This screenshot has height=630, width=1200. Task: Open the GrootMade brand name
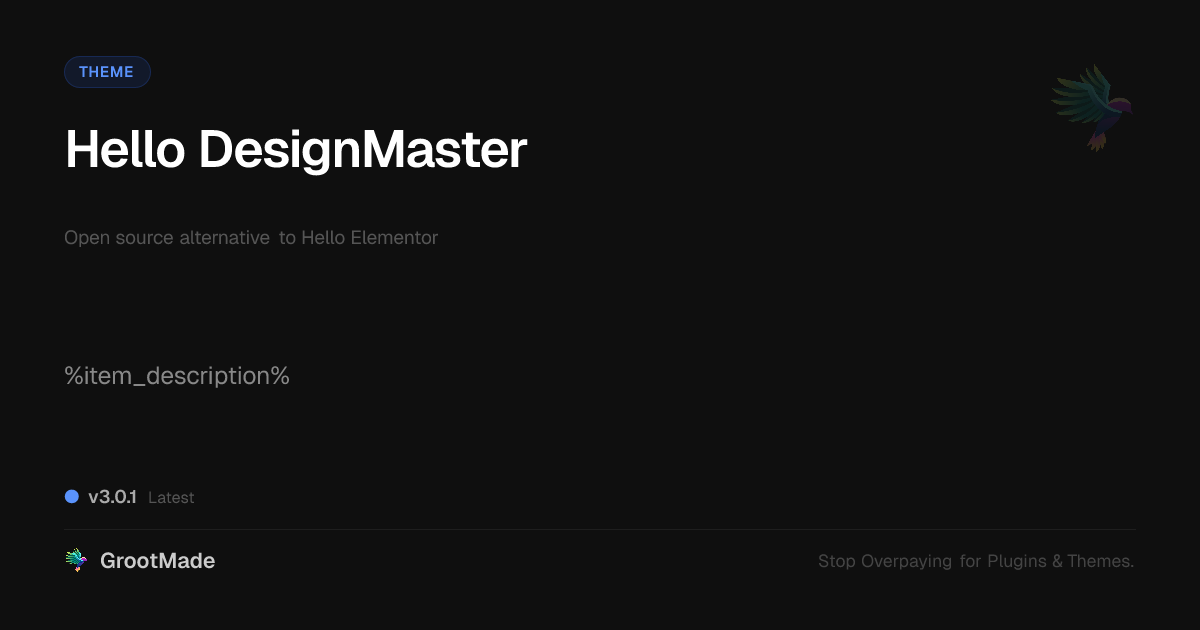pyautogui.click(x=157, y=561)
